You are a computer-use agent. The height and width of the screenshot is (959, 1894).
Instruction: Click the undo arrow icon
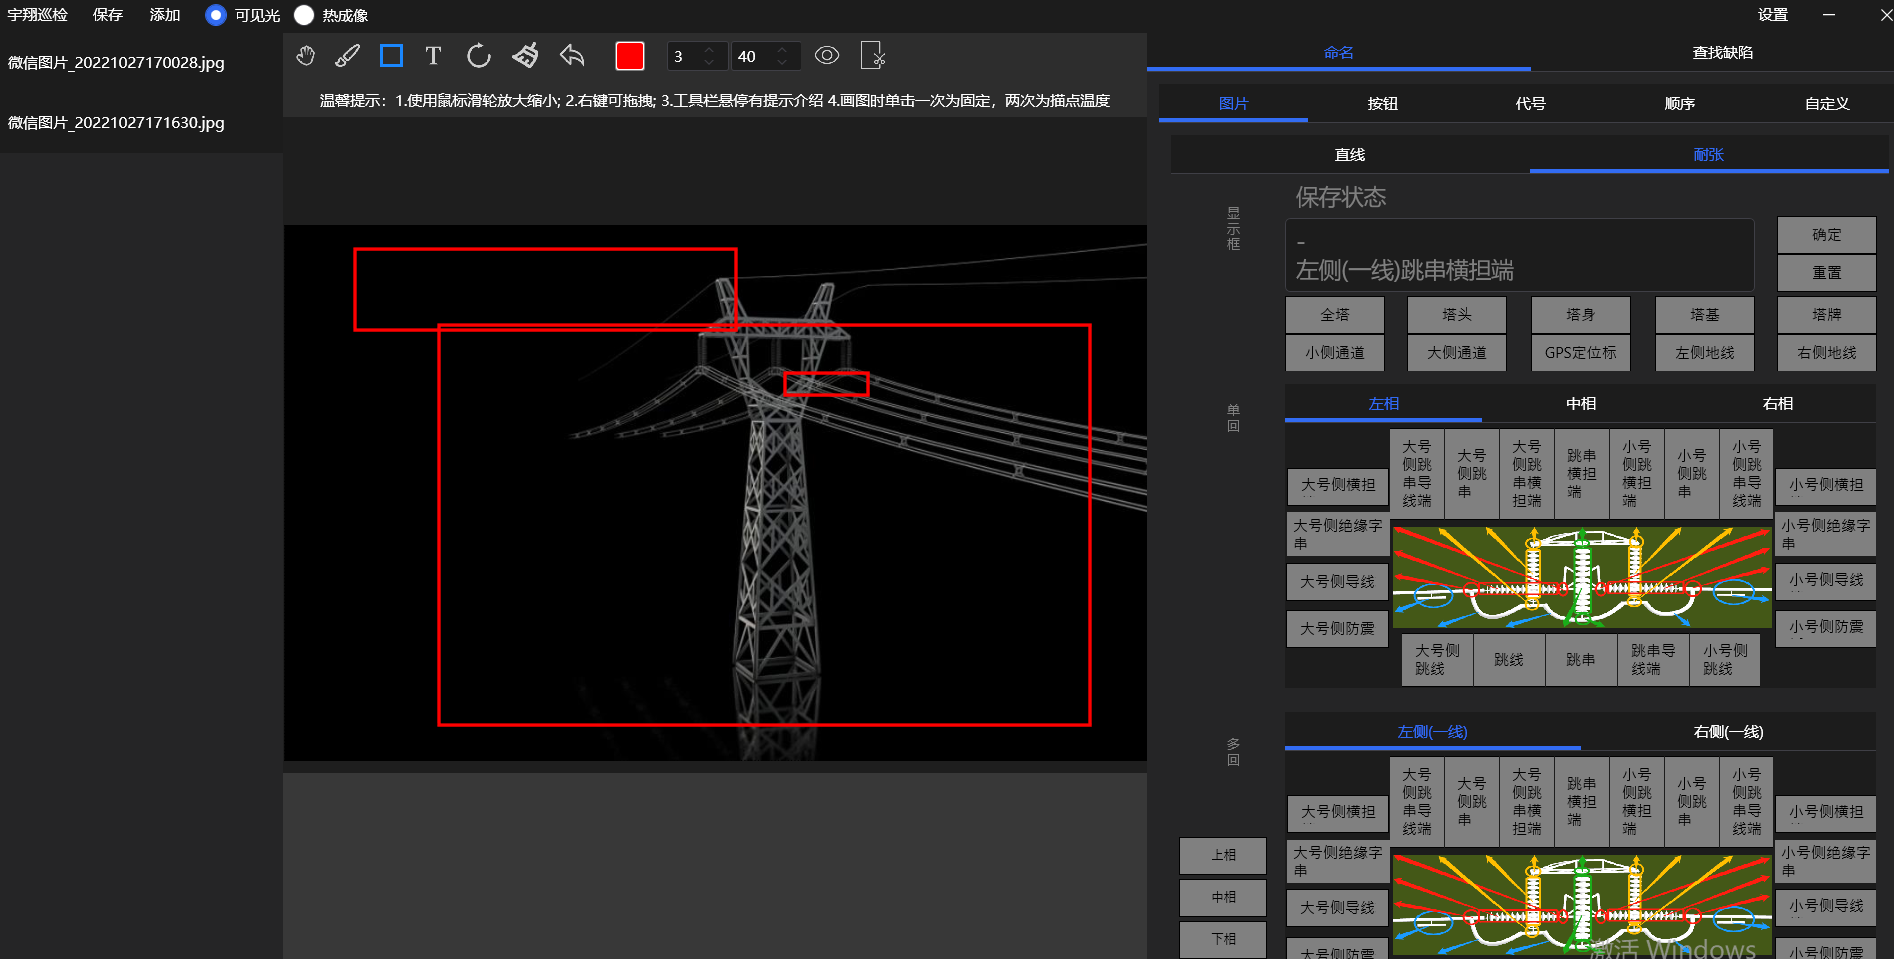pyautogui.click(x=572, y=56)
